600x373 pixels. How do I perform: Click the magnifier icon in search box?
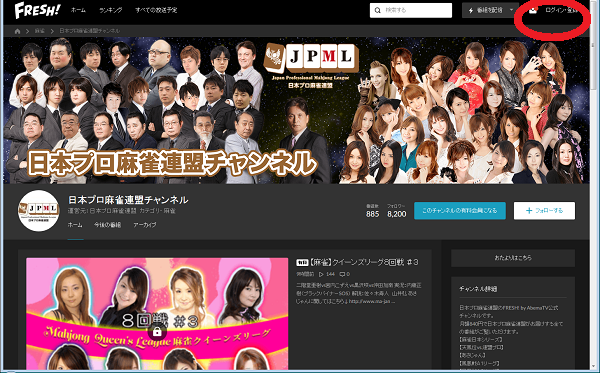(x=378, y=10)
